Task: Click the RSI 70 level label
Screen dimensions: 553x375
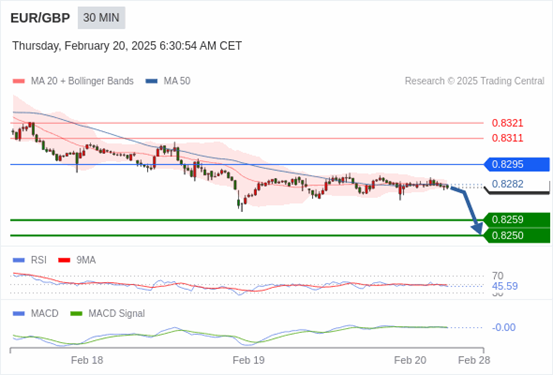Action: [498, 276]
